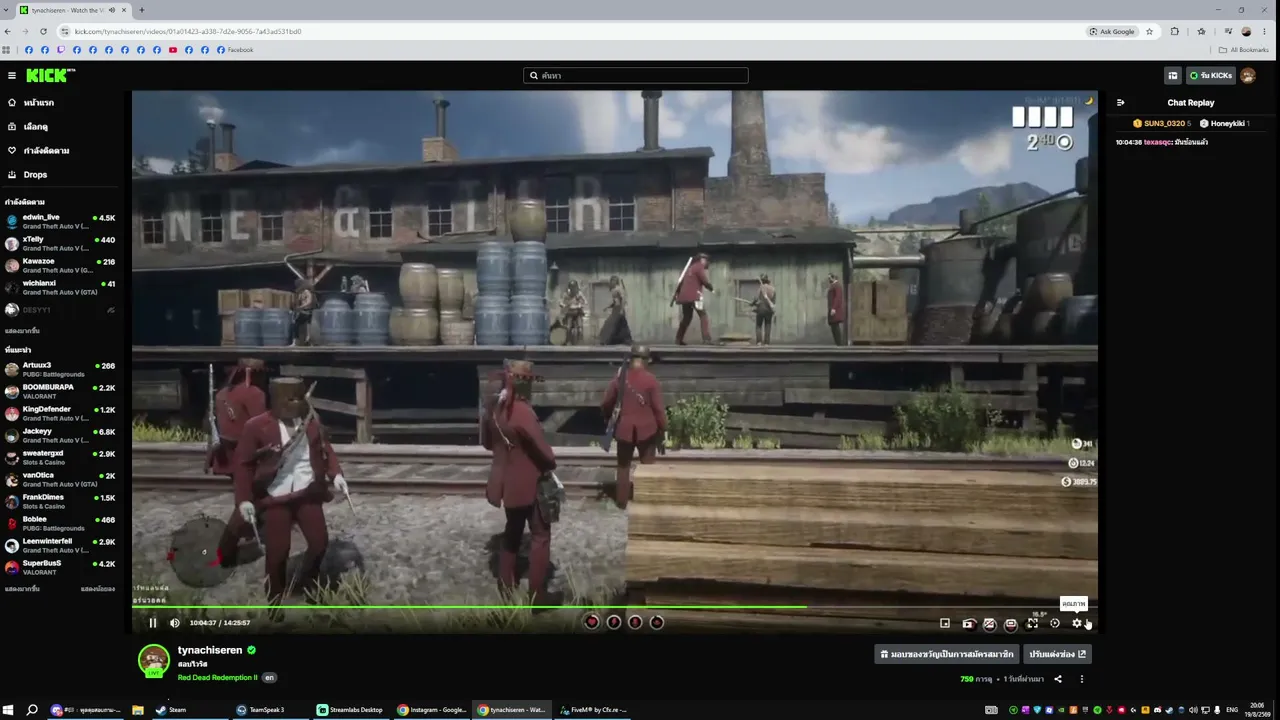This screenshot has width=1280, height=720.
Task: Select the sweatergxd channel row
Action: point(60,457)
